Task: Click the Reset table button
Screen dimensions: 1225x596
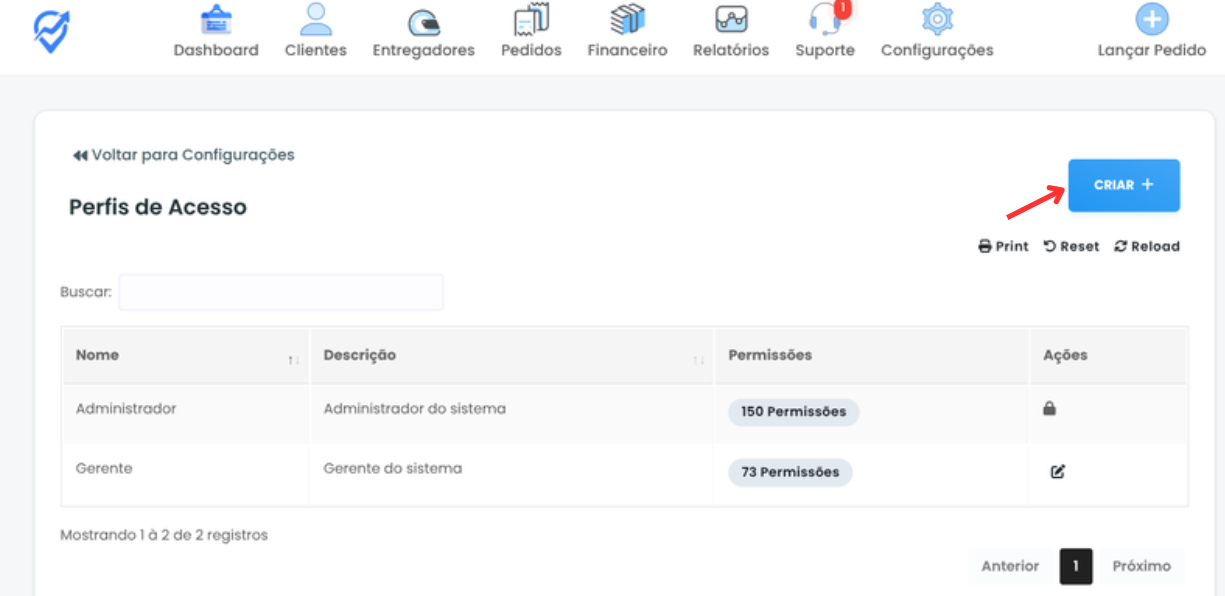Action: point(1071,246)
